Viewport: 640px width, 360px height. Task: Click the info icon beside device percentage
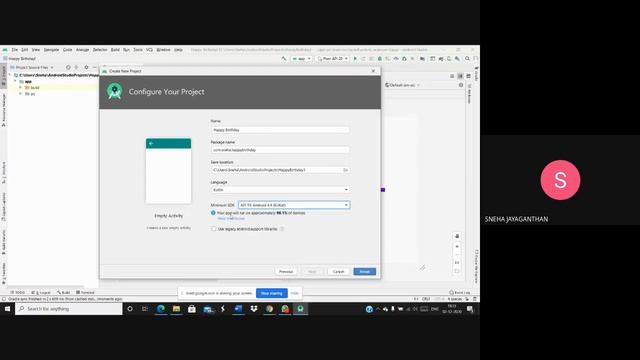[213, 213]
